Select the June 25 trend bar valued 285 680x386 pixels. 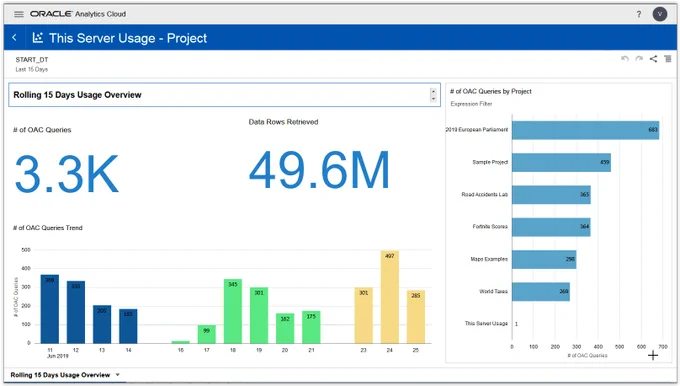(x=416, y=317)
